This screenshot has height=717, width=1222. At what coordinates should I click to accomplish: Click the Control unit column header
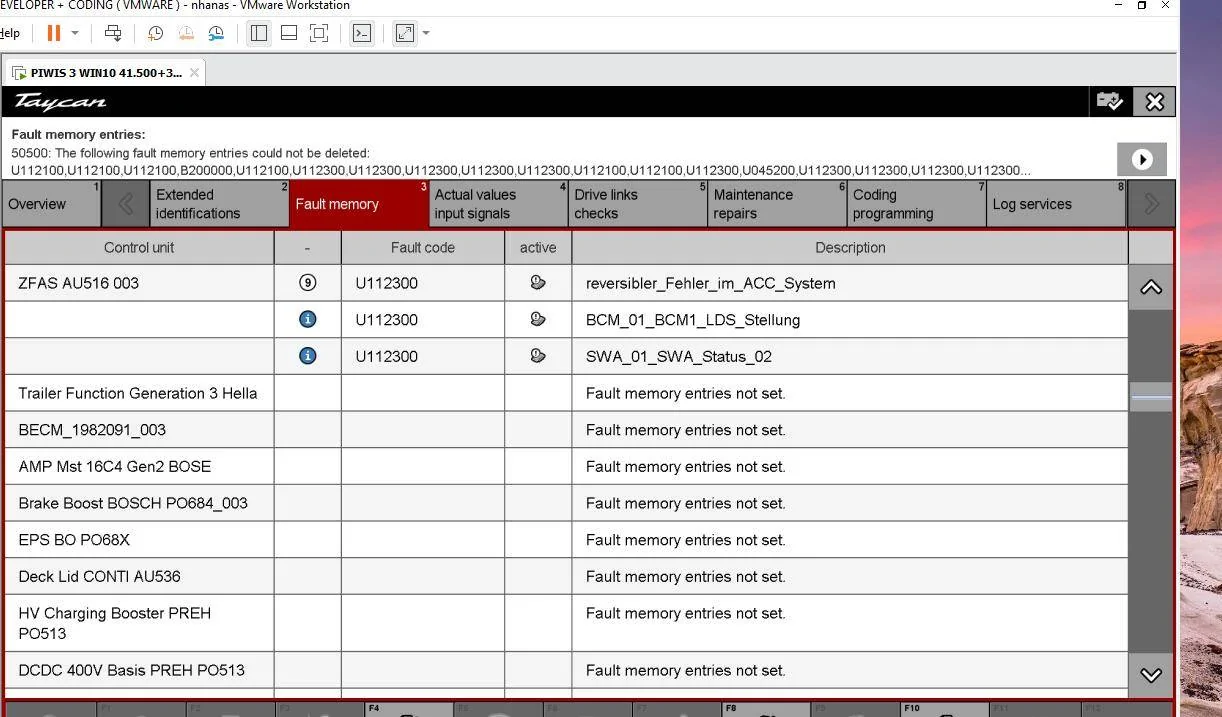[139, 248]
